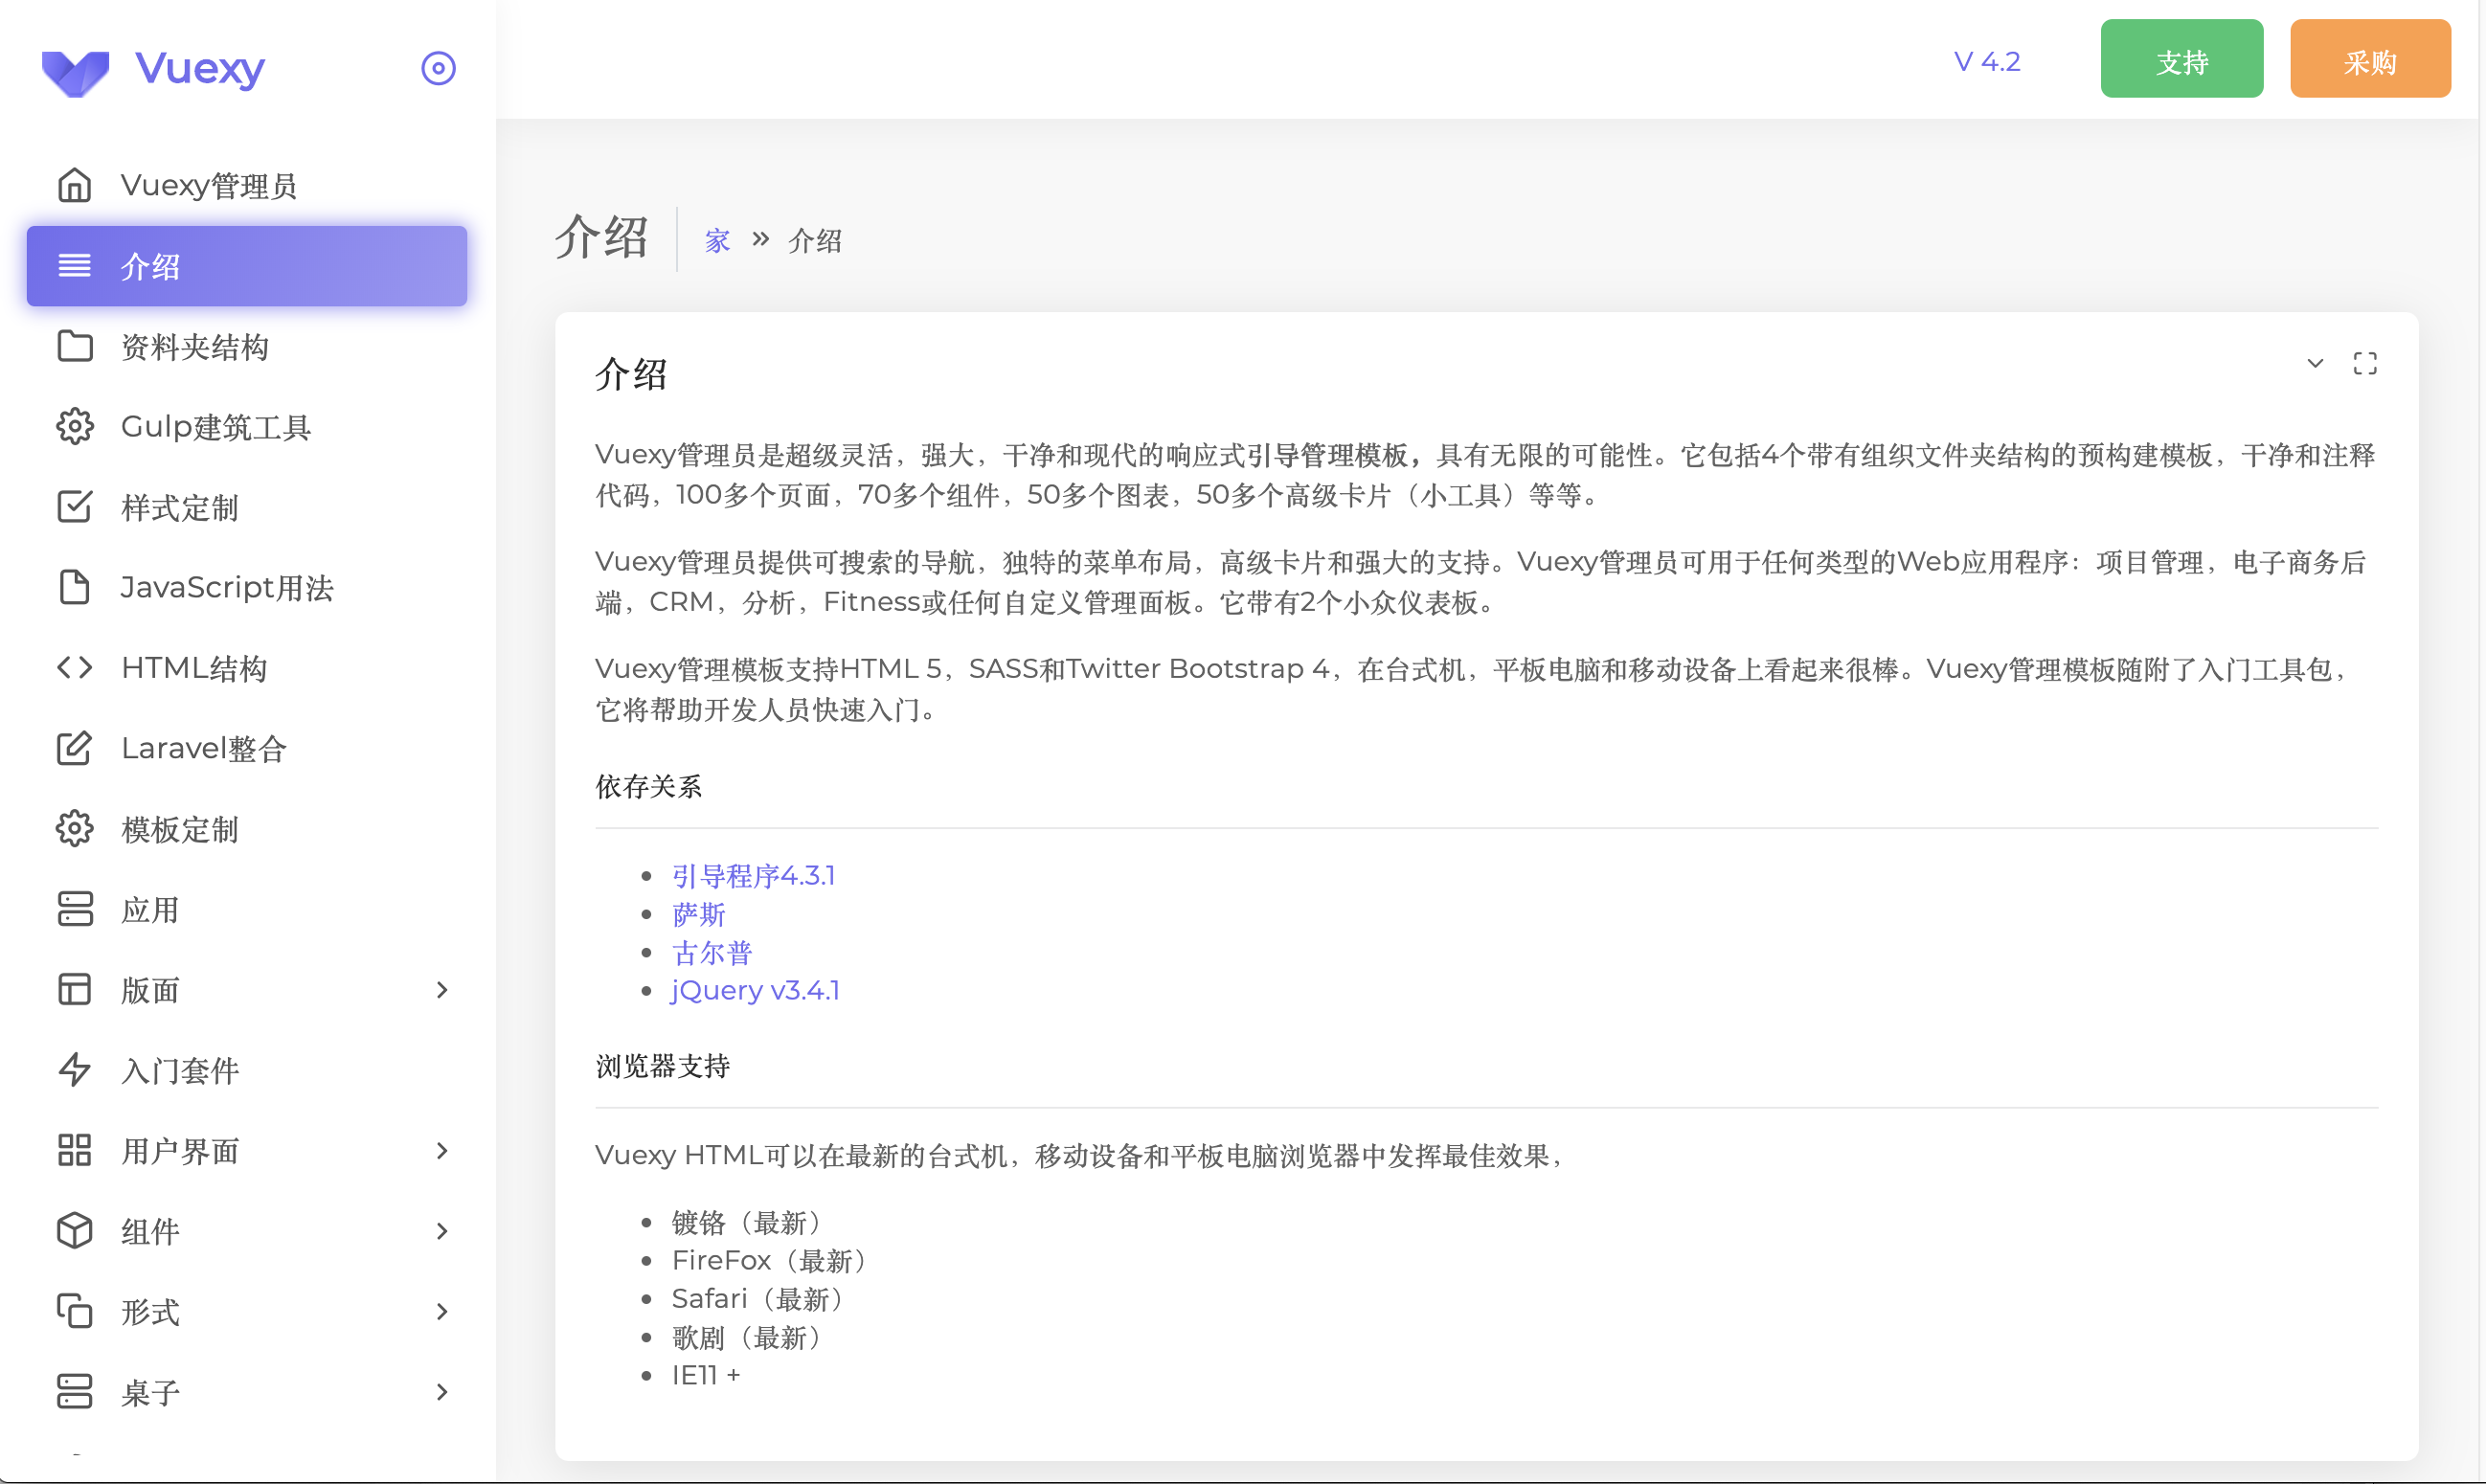The width and height of the screenshot is (2486, 1484).
Task: Click the Vuexy brand name text
Action: 199,68
